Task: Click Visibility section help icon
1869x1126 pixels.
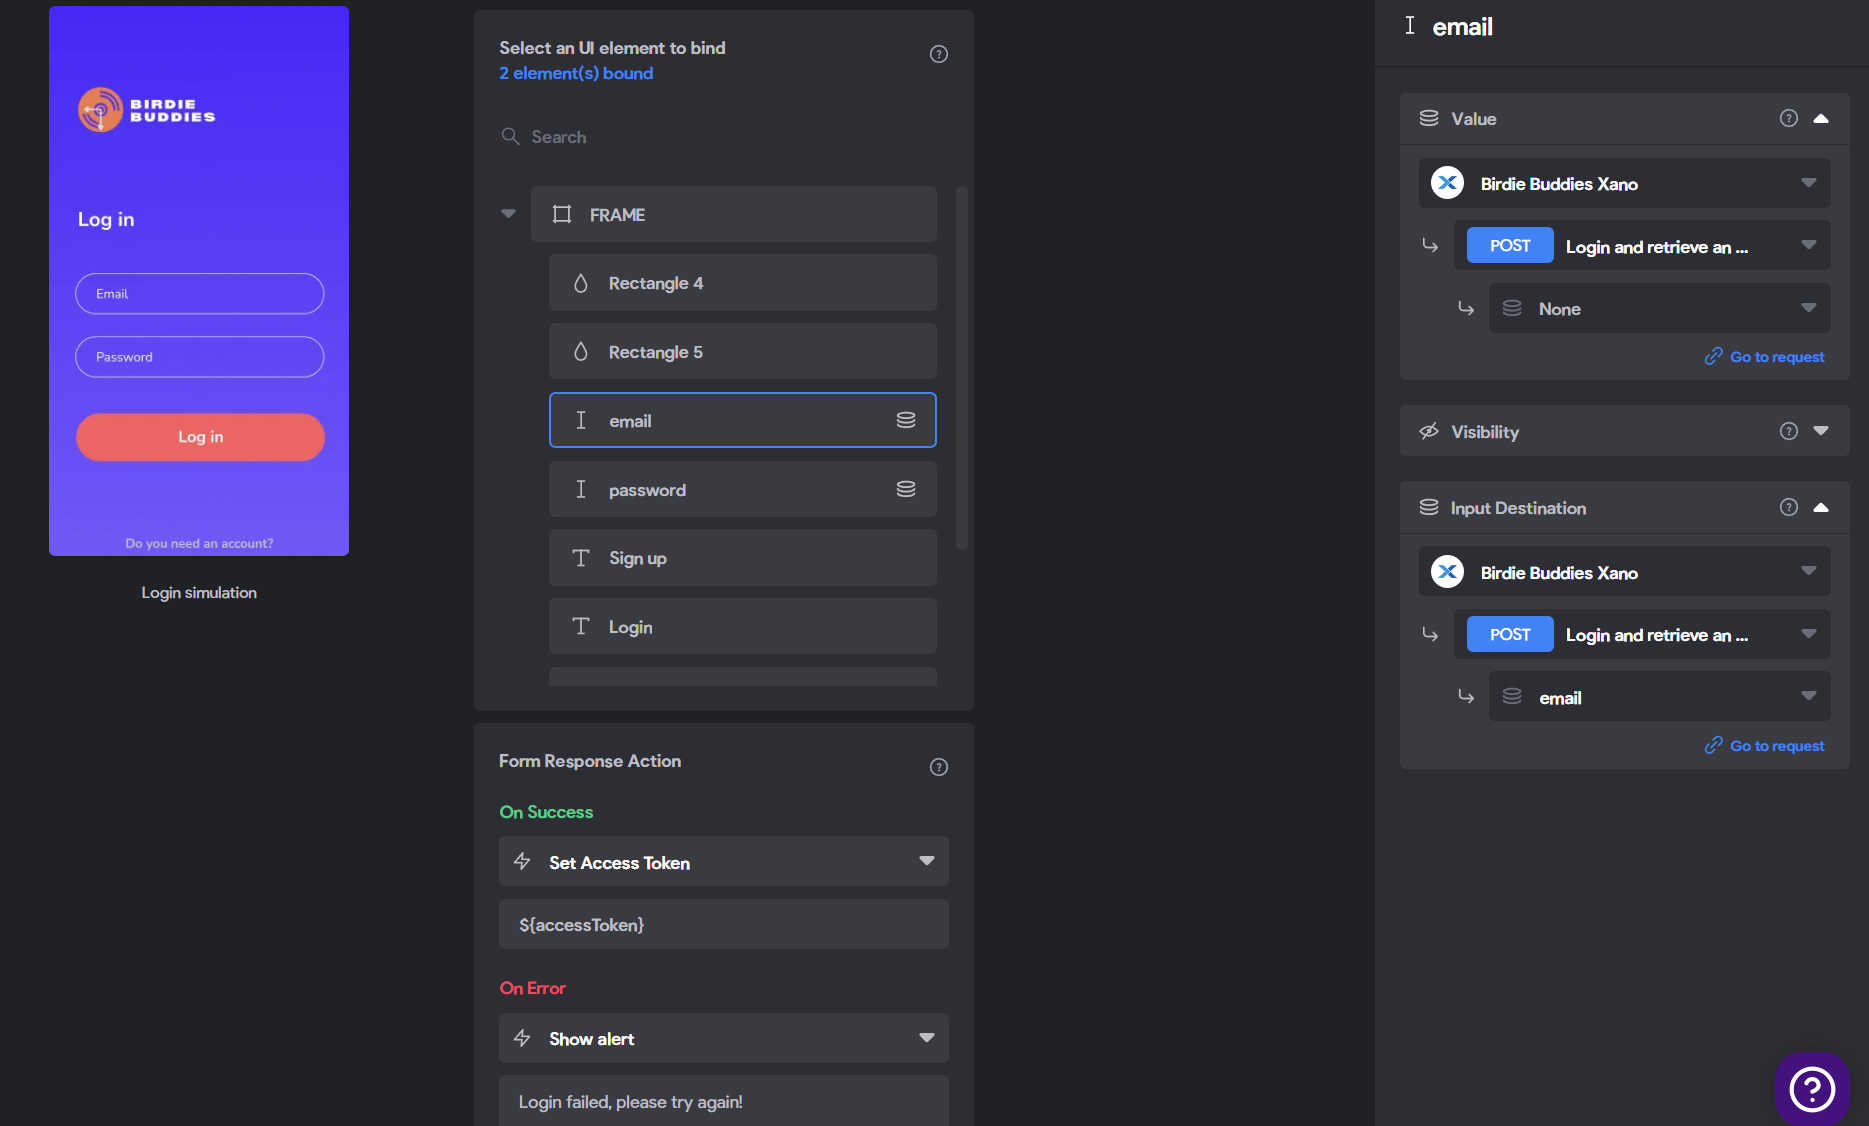Action: click(1788, 431)
